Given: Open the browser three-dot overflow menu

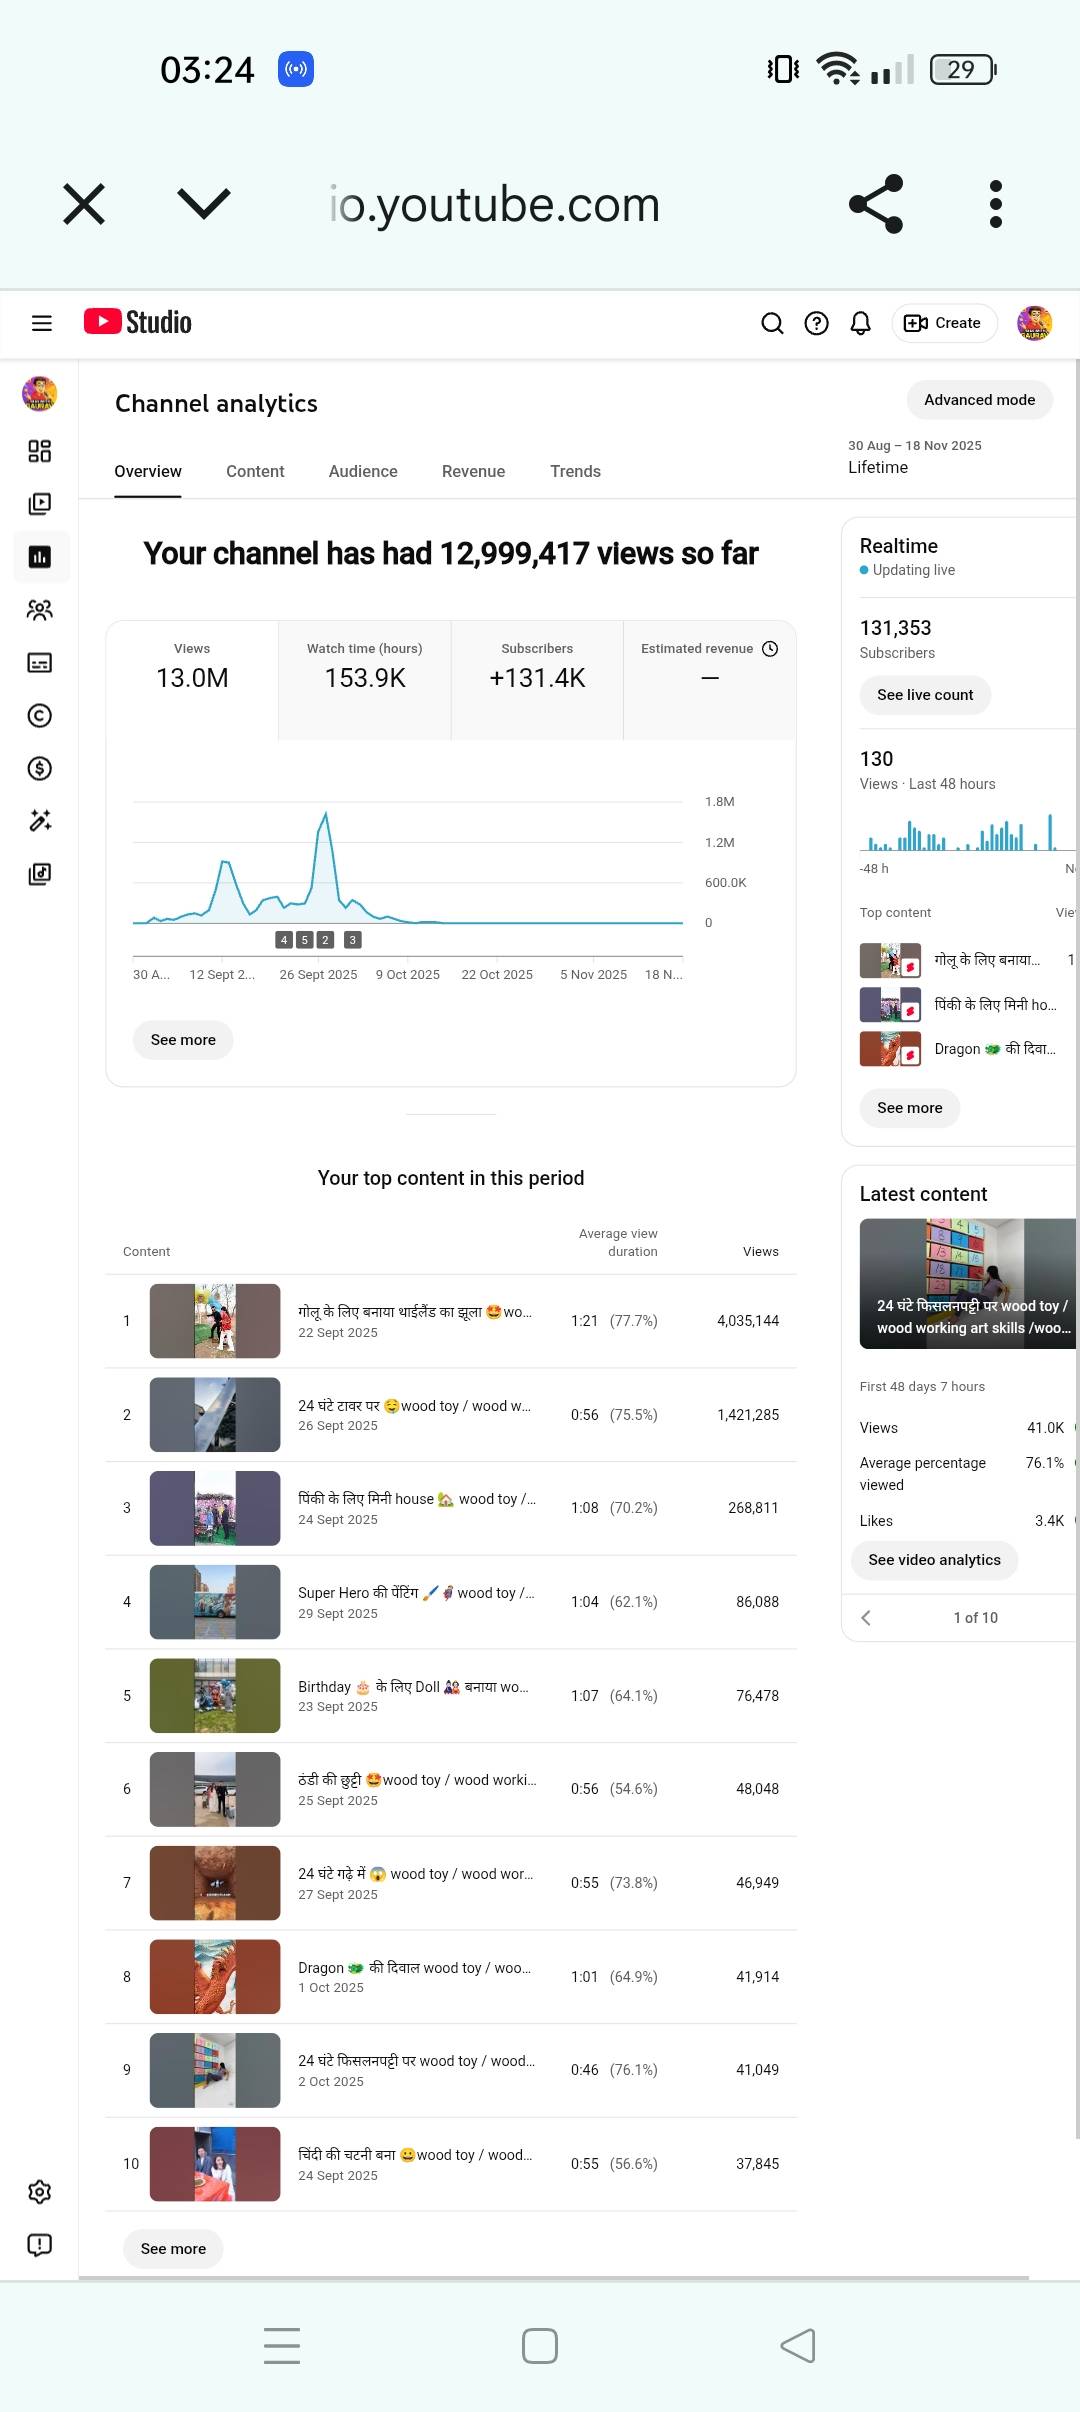Looking at the screenshot, I should click(x=995, y=205).
